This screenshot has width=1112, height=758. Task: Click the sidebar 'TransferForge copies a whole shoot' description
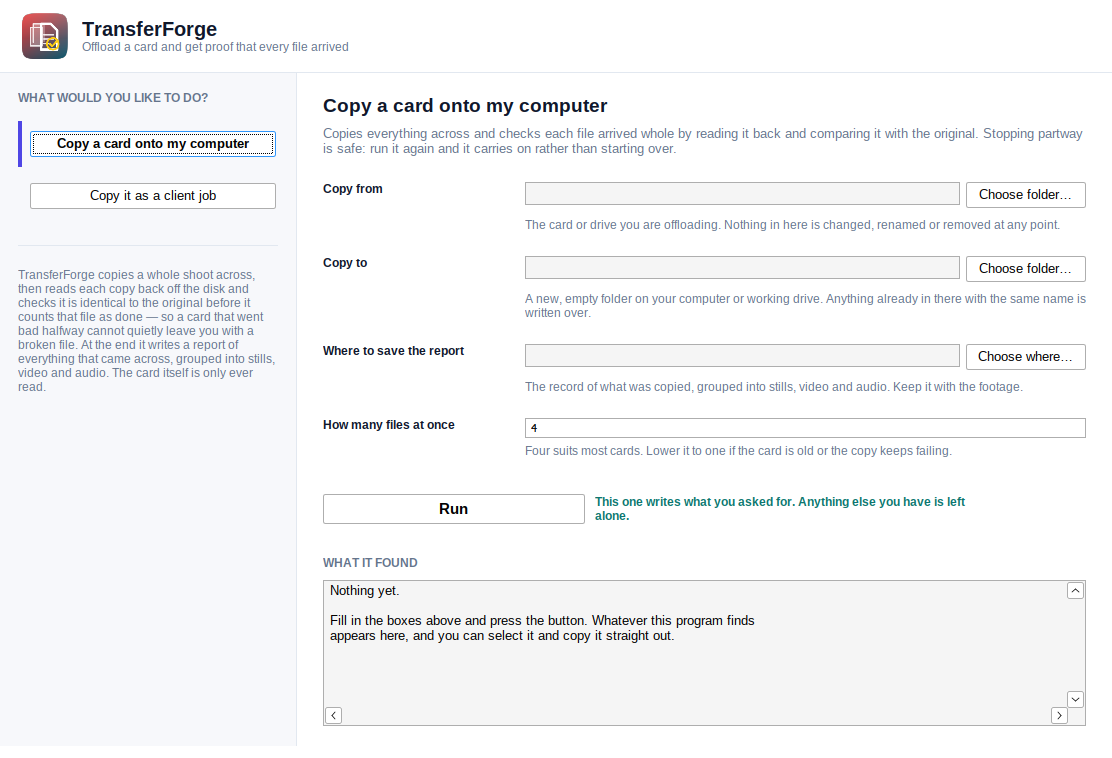pyautogui.click(x=147, y=330)
